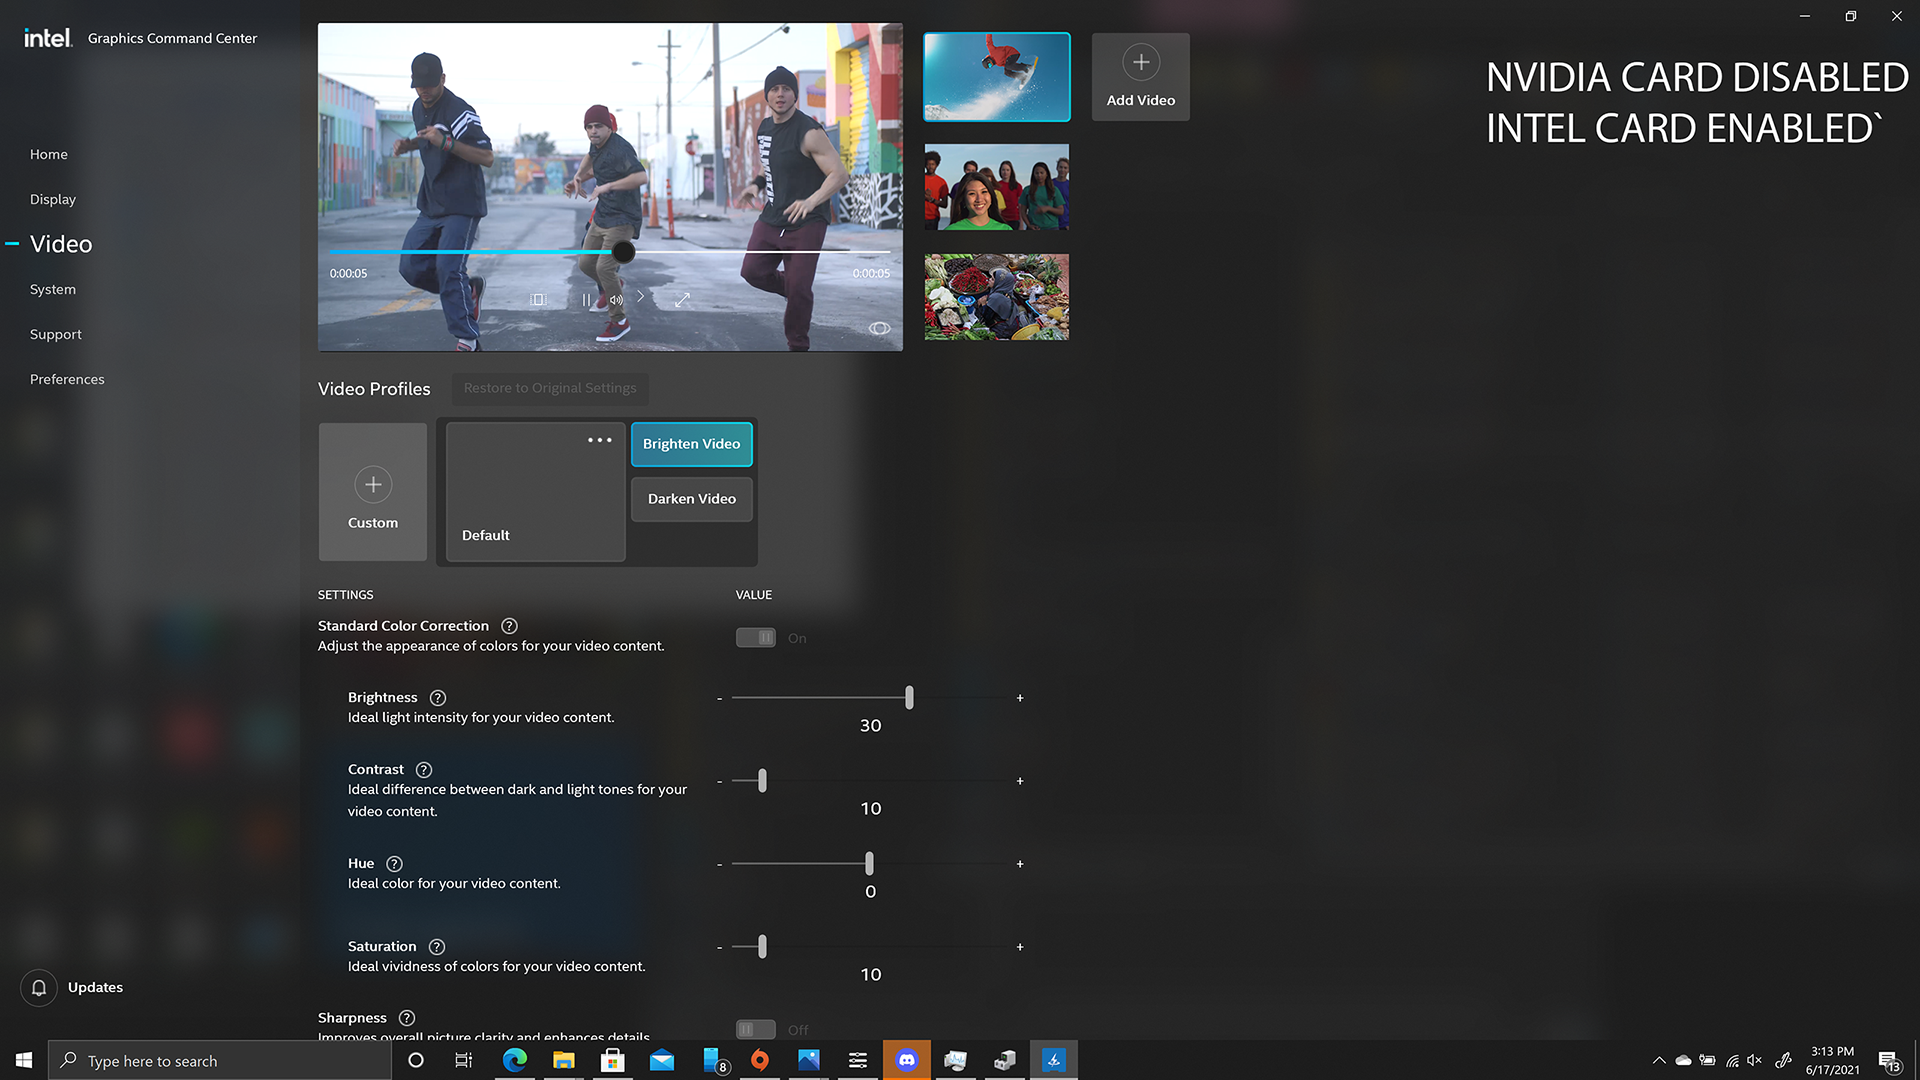Image resolution: width=1920 pixels, height=1080 pixels.
Task: Open Brightness help question mark
Action: (438, 698)
